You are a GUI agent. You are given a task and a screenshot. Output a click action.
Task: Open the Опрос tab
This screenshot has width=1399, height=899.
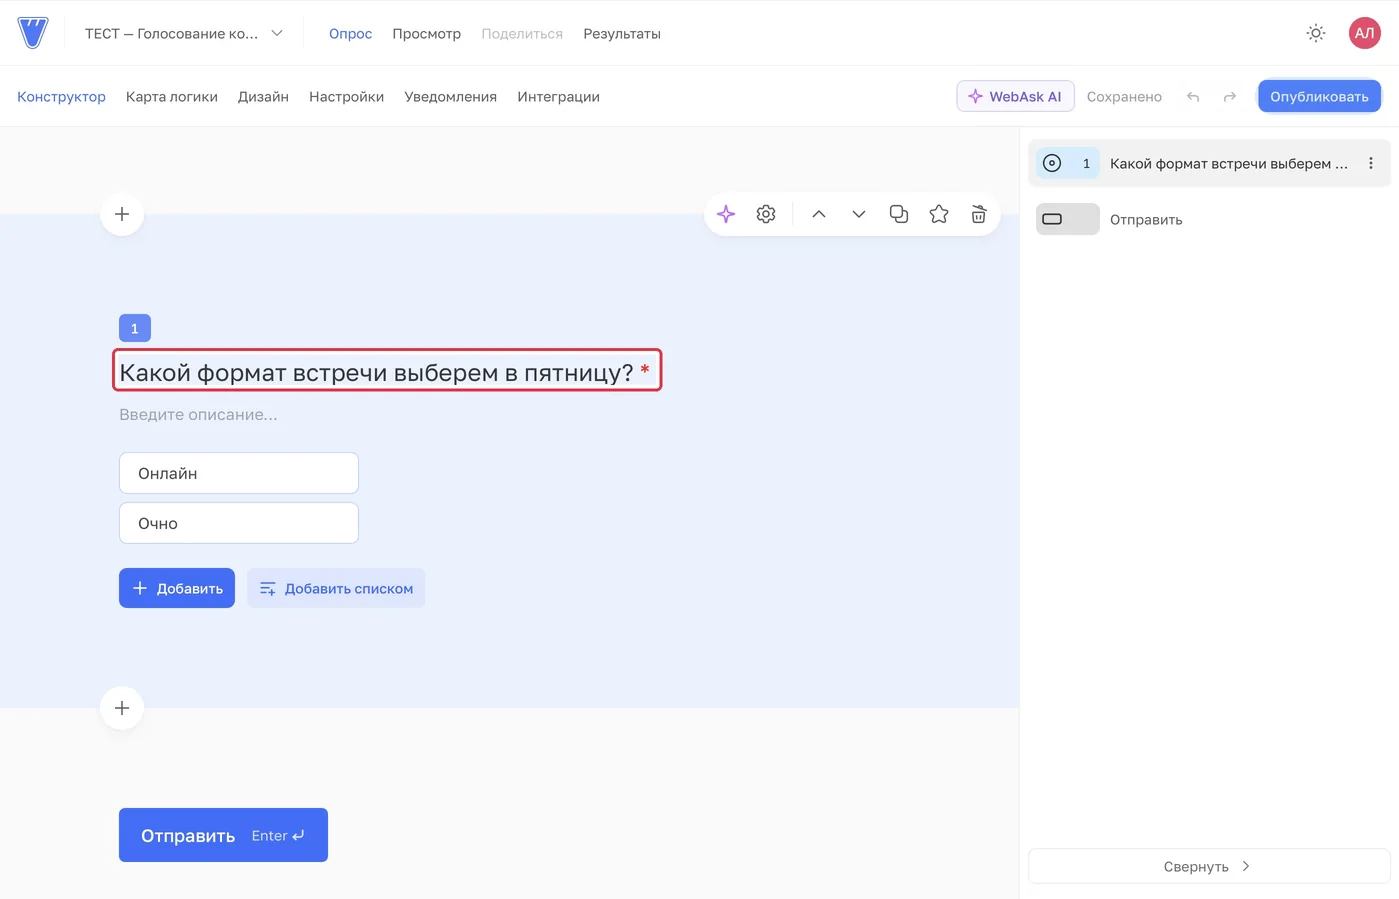[x=350, y=34]
